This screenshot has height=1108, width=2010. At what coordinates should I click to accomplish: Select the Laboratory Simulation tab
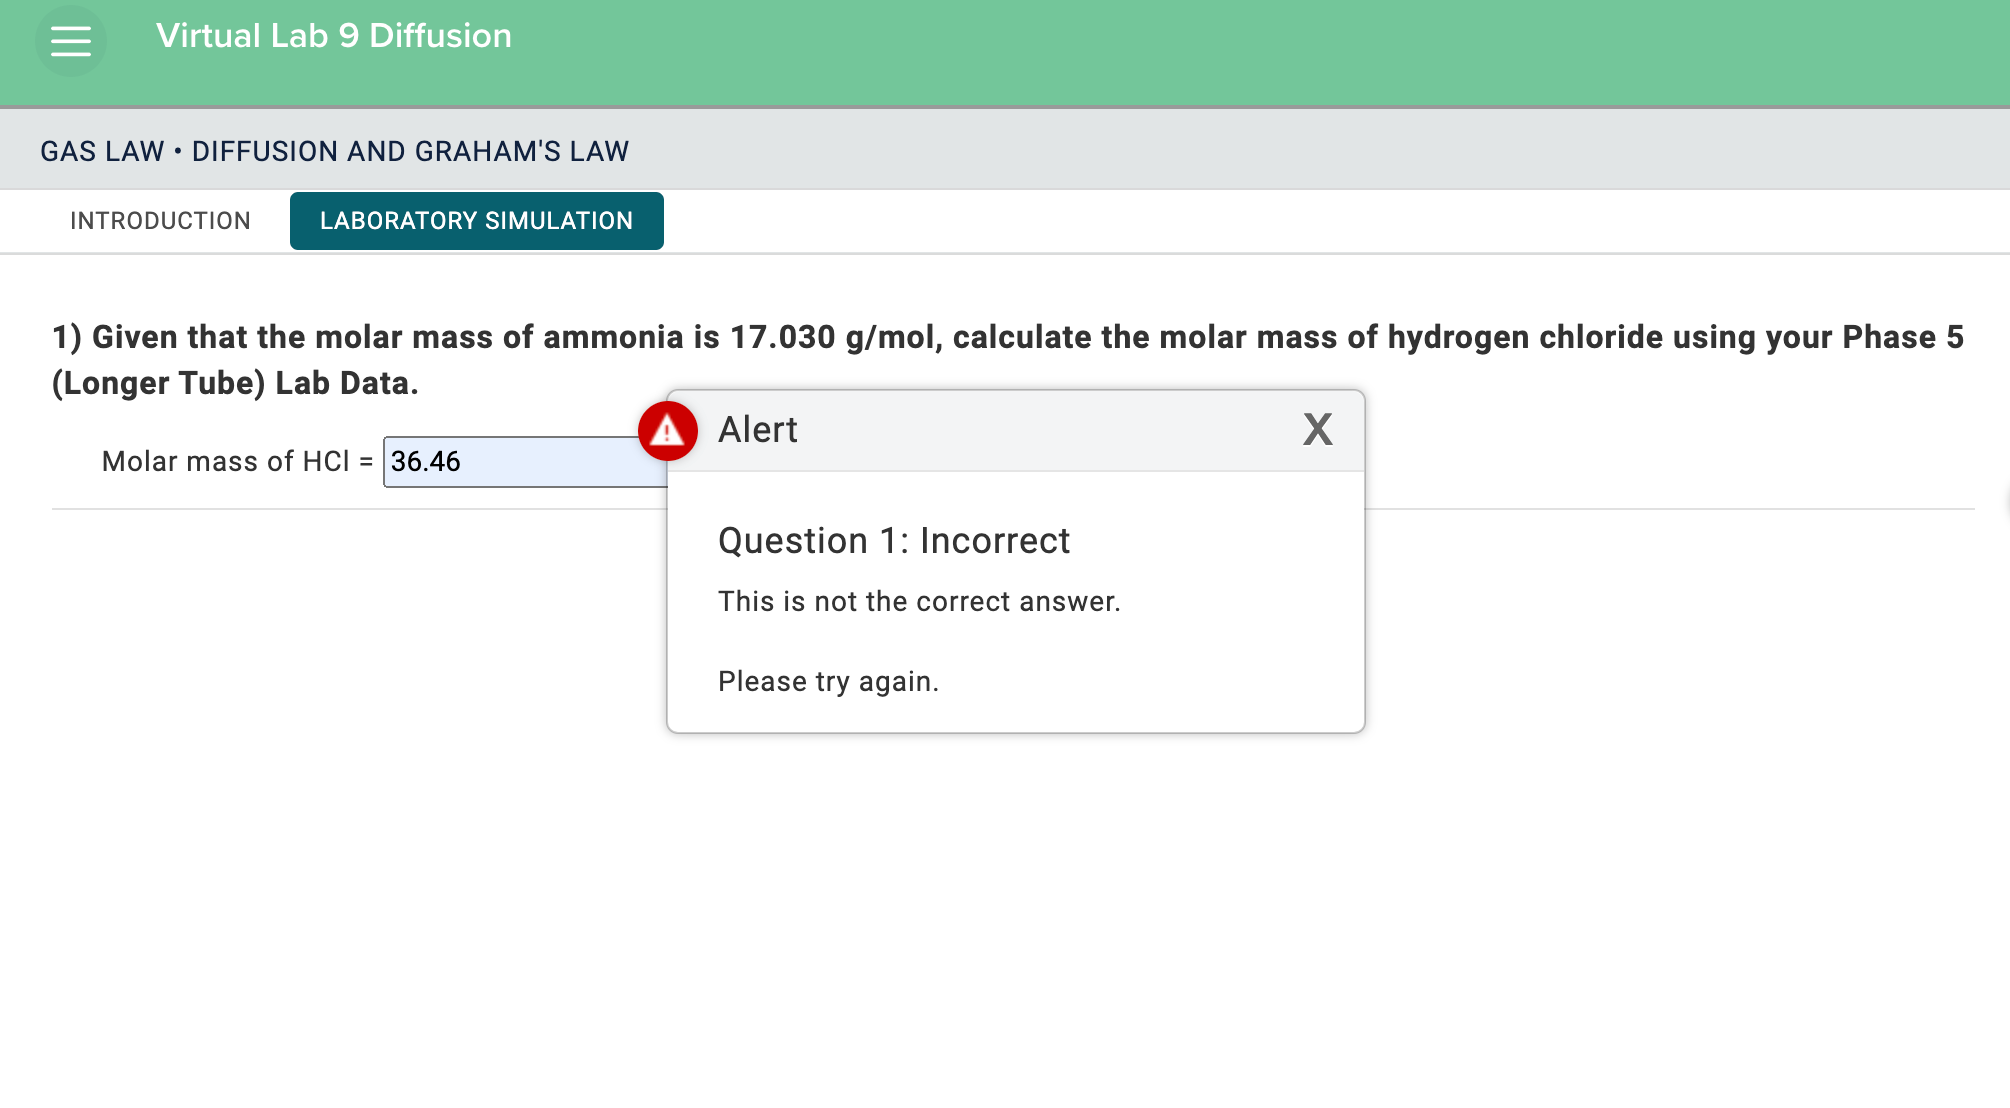(477, 221)
